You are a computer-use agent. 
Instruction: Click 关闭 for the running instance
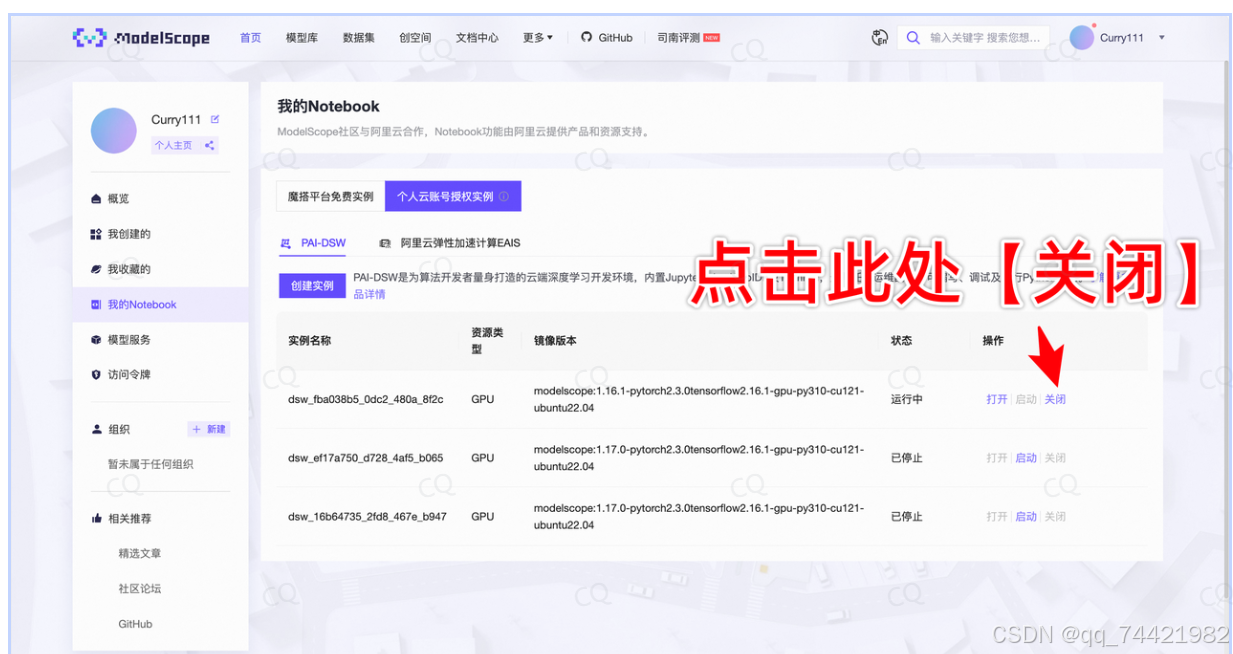pyautogui.click(x=1055, y=399)
